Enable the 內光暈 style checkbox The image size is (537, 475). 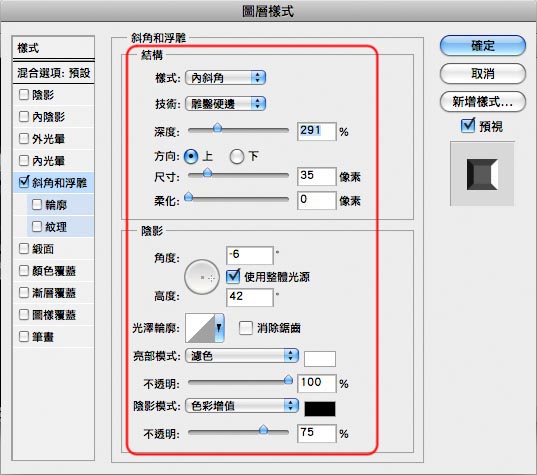tap(24, 160)
